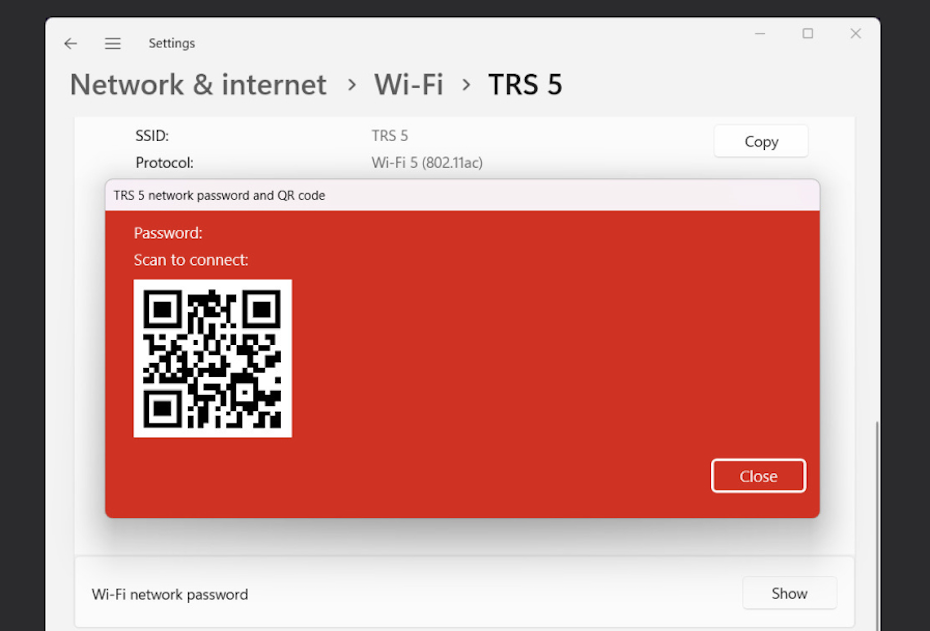Close the password and QR code dialog
Viewport: 930px width, 631px height.
tap(758, 476)
